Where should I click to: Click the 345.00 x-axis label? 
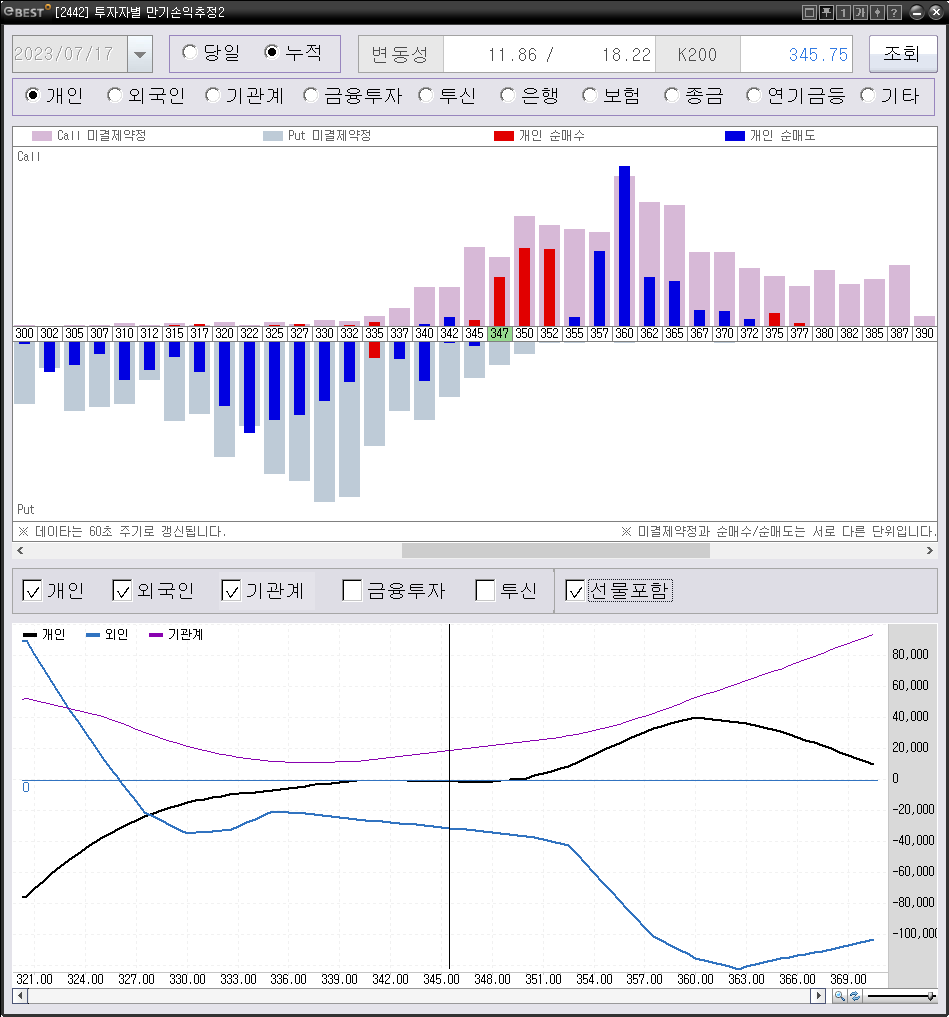point(441,979)
